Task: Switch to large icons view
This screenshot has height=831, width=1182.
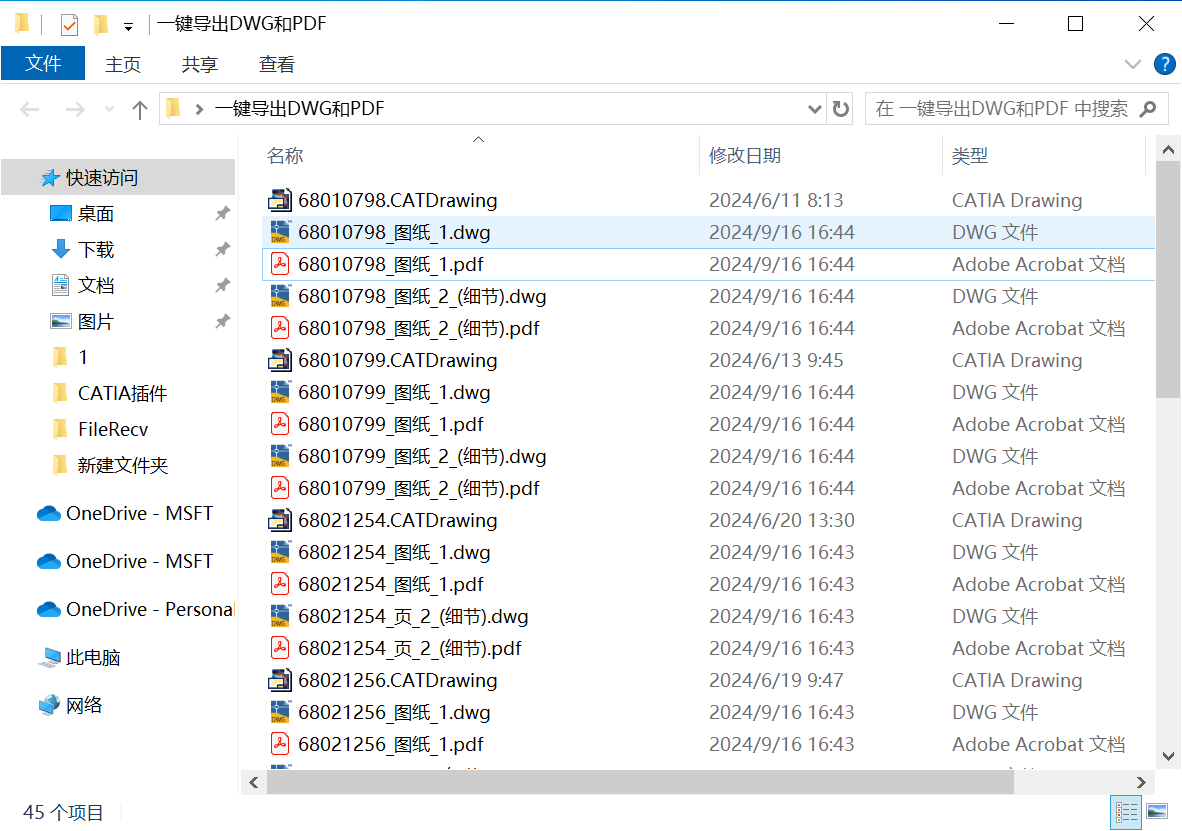Action: pos(1157,811)
